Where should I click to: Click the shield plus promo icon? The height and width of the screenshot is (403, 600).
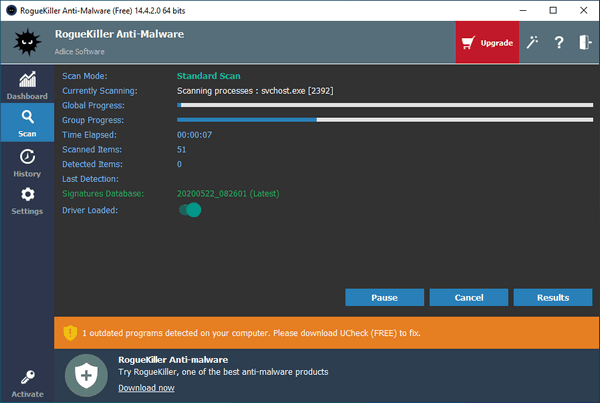(x=86, y=375)
